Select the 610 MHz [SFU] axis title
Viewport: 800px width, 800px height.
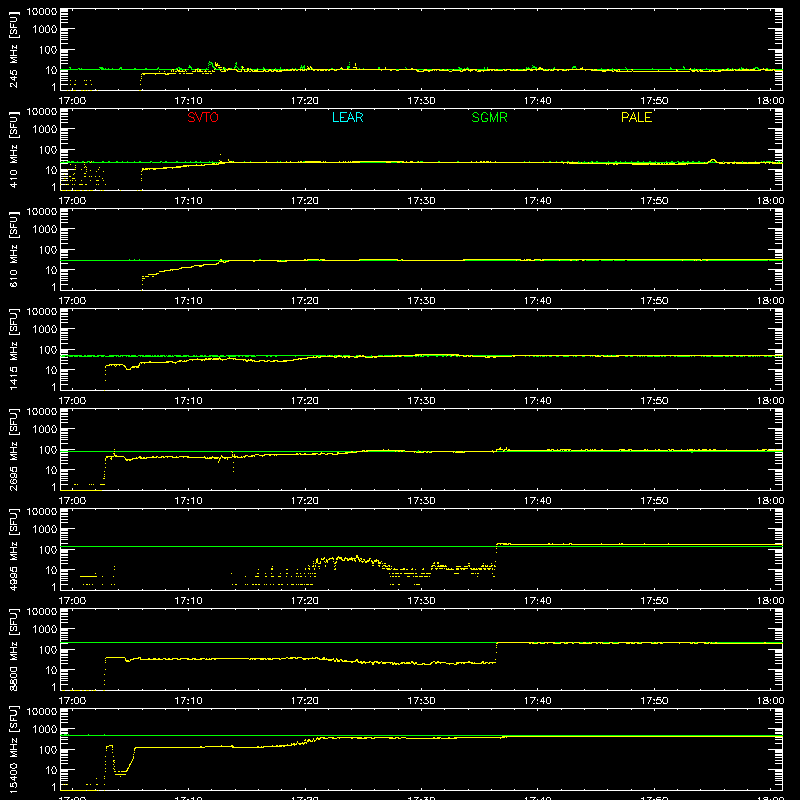click(x=14, y=249)
